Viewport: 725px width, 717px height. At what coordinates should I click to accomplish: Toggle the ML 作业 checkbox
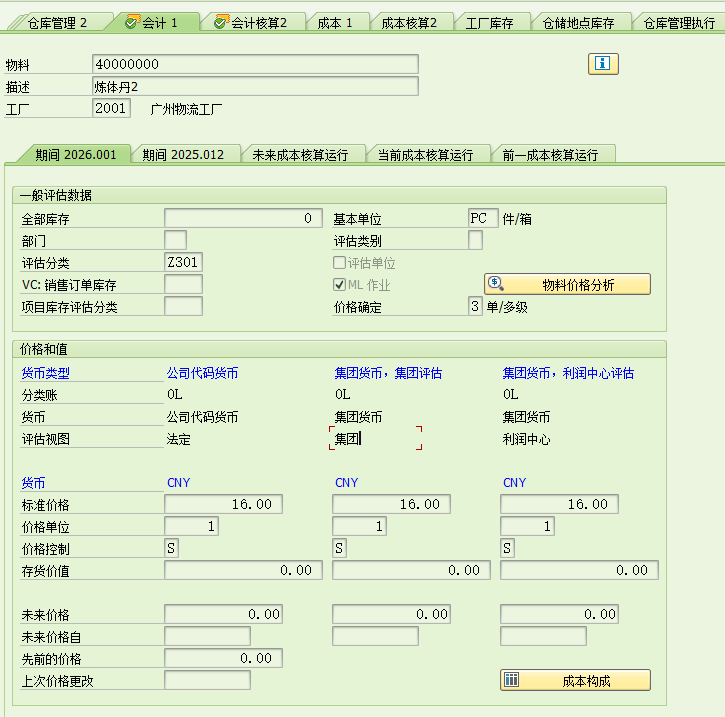click(340, 285)
